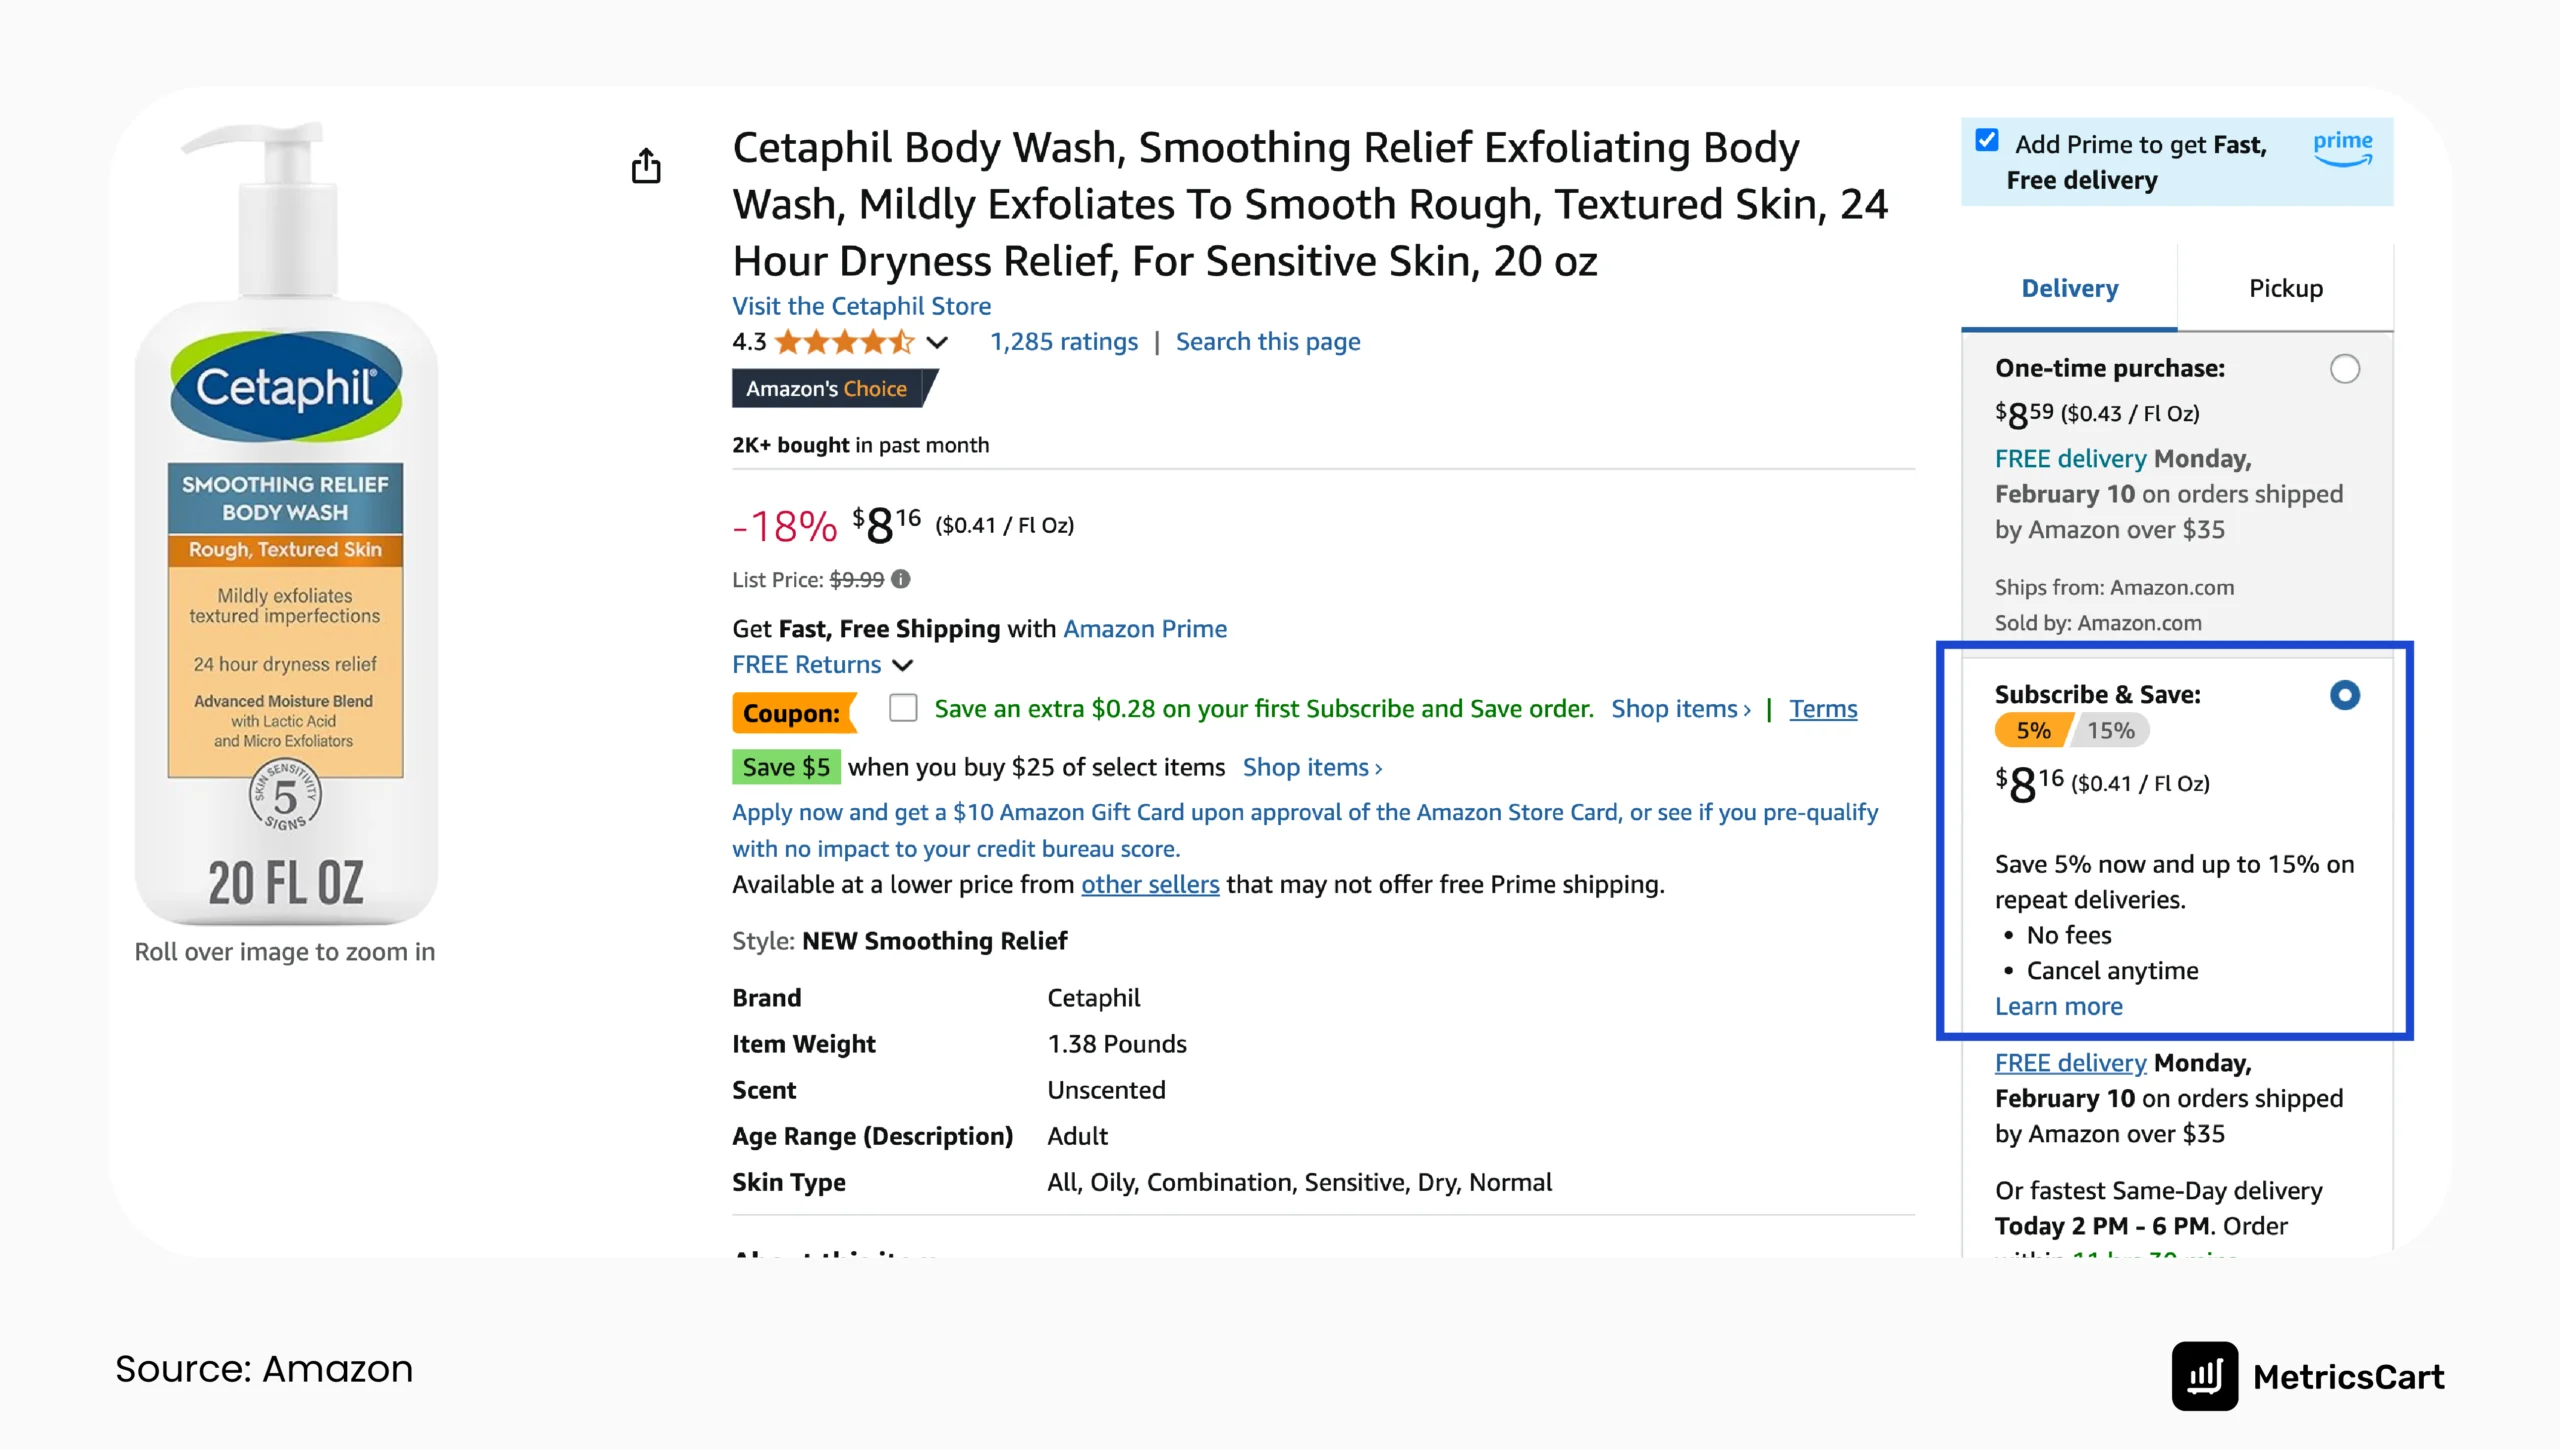Click the share/upload icon near product title
The width and height of the screenshot is (2560, 1452).
(x=645, y=165)
